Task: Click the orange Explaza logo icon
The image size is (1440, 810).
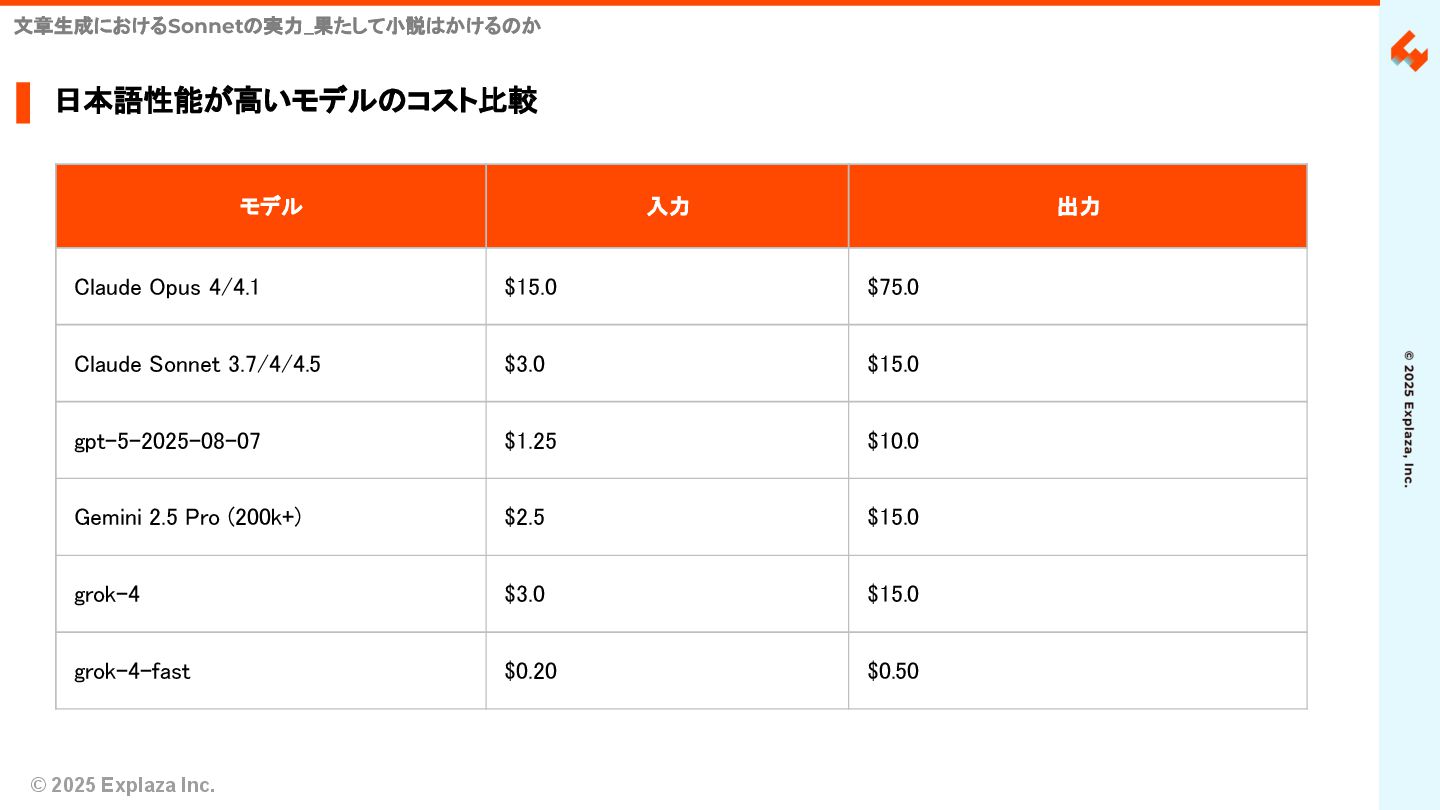Action: coord(1409,51)
